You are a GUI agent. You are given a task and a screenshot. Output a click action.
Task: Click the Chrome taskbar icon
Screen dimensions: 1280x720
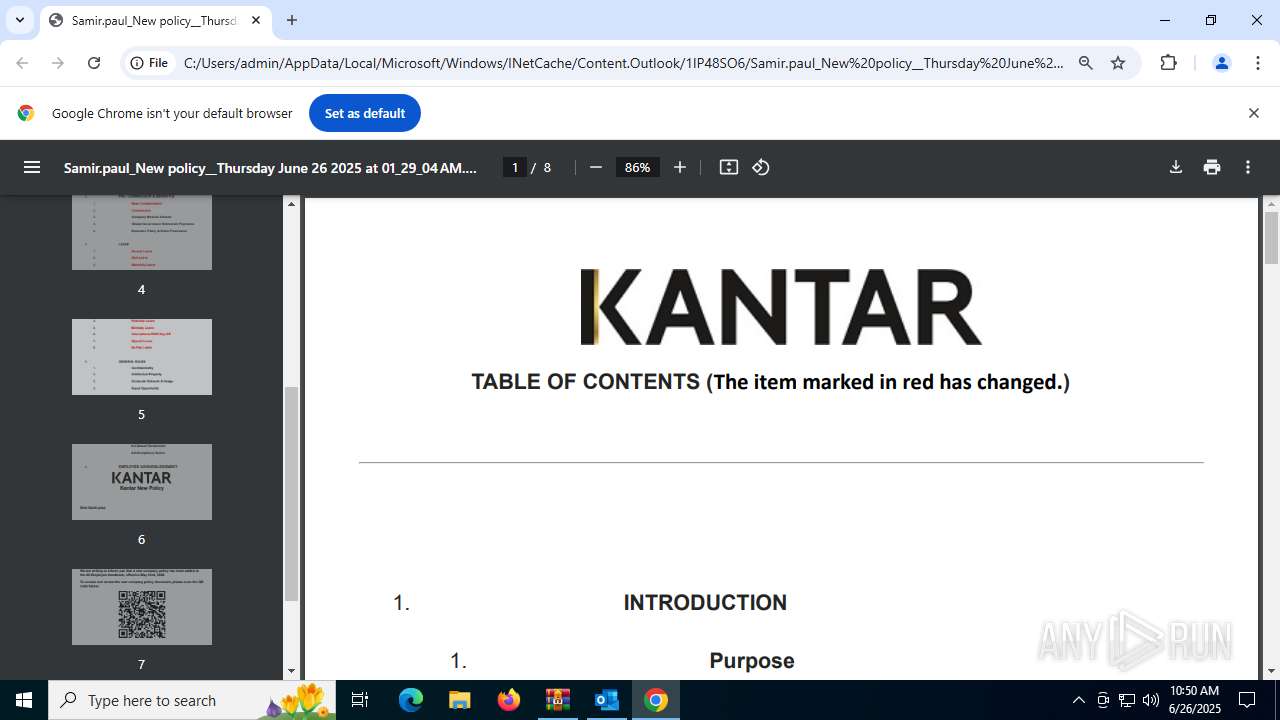tap(656, 700)
